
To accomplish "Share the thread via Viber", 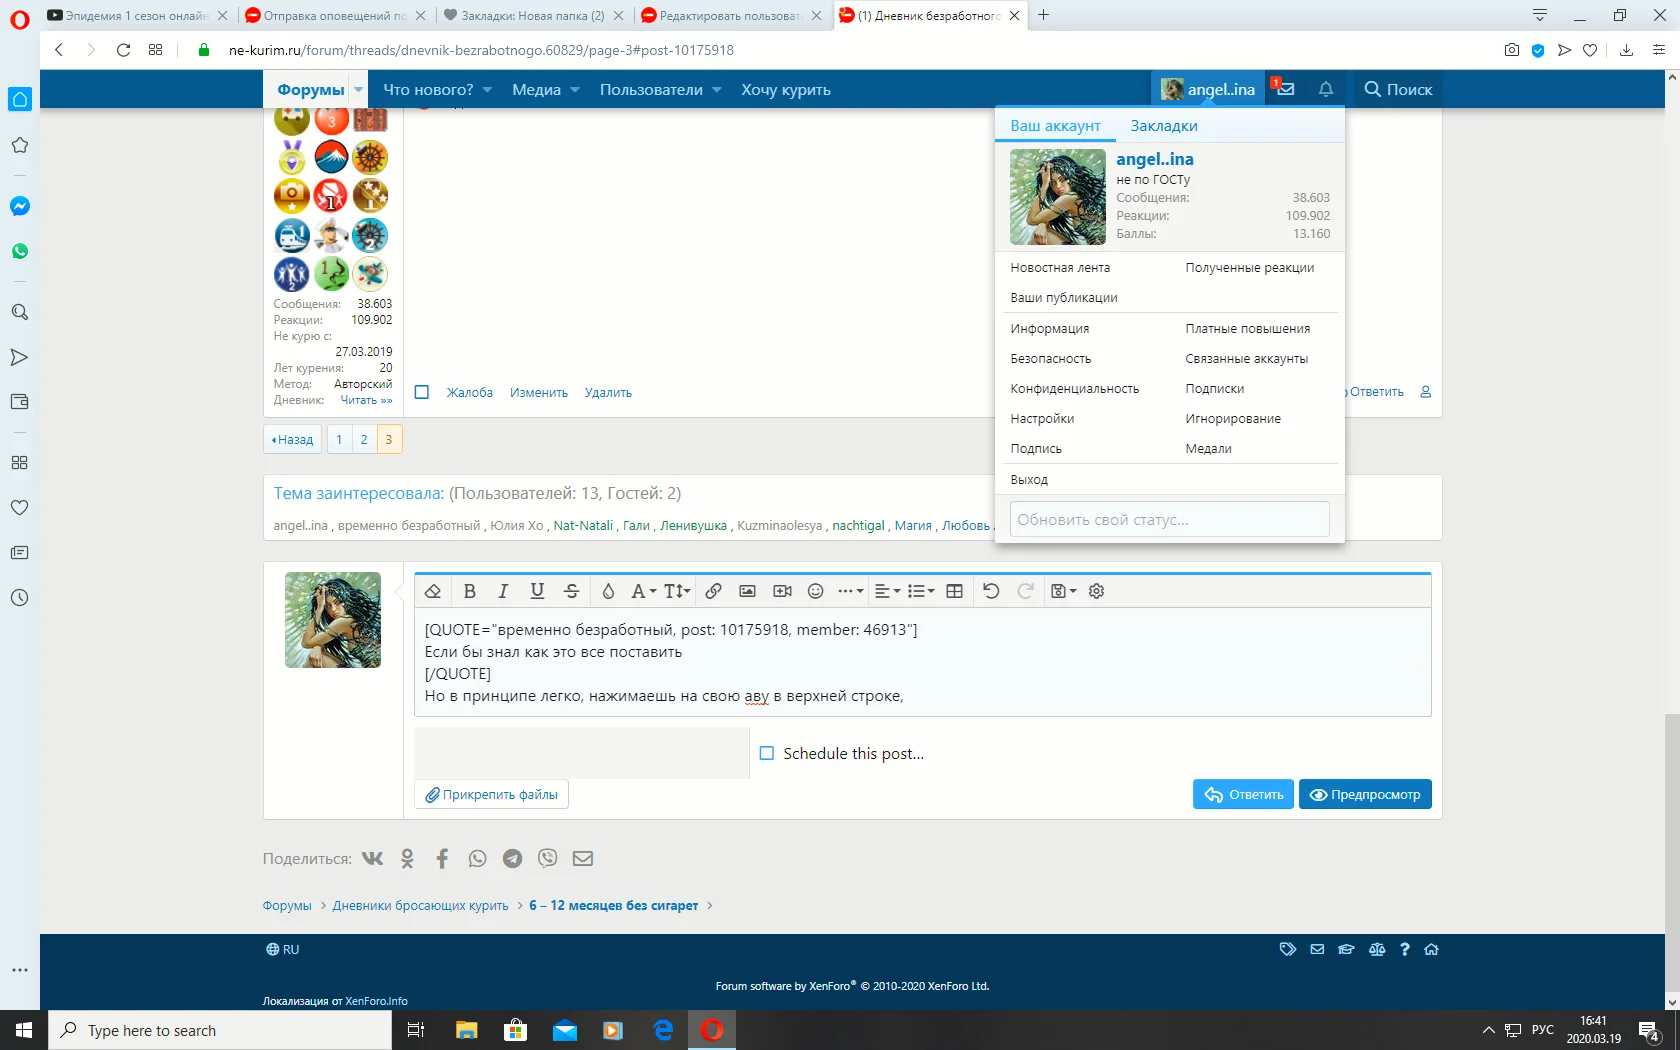I will (547, 858).
